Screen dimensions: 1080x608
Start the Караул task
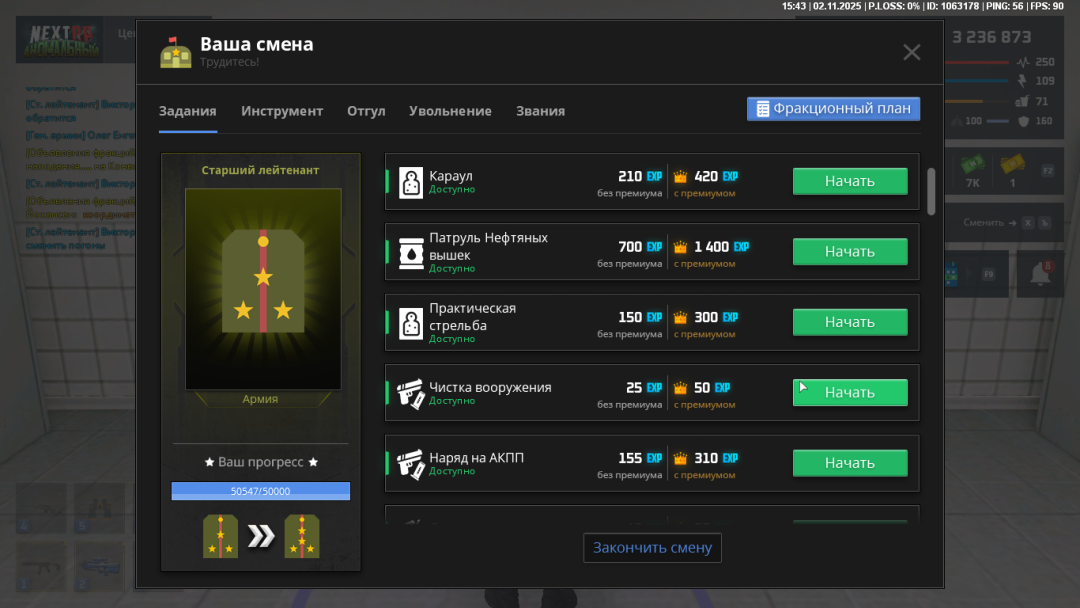point(850,181)
